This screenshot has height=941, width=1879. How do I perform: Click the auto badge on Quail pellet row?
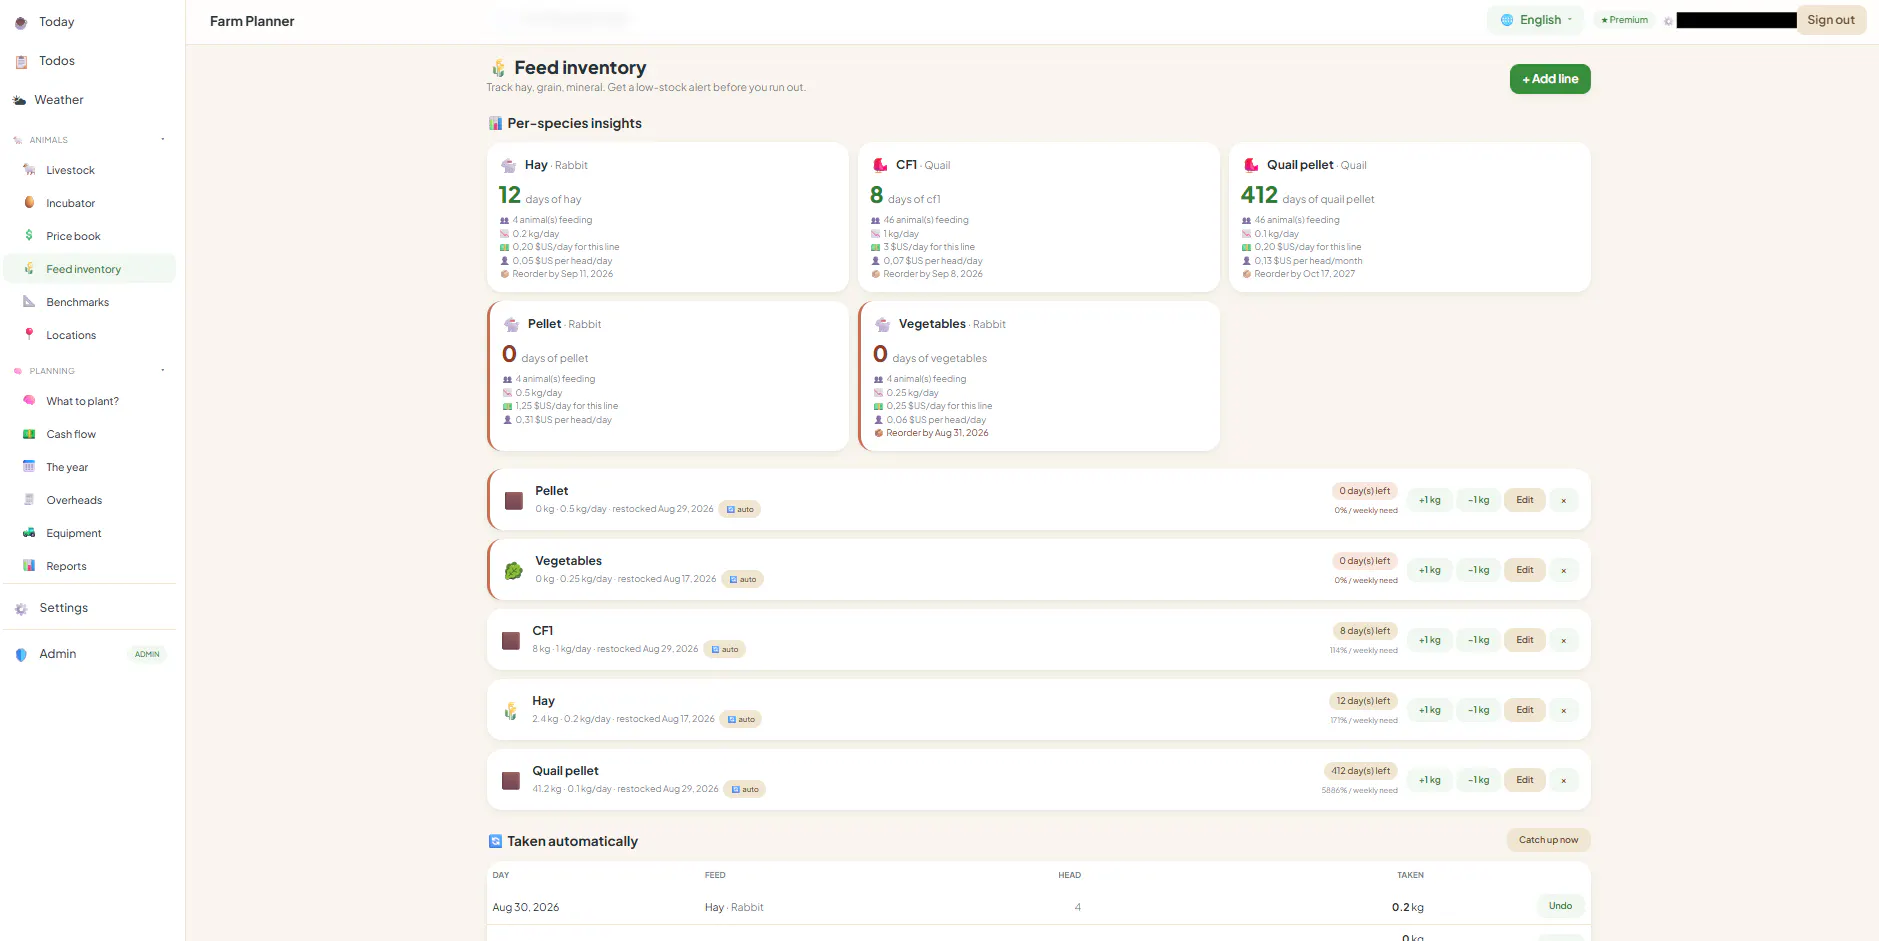[745, 790]
